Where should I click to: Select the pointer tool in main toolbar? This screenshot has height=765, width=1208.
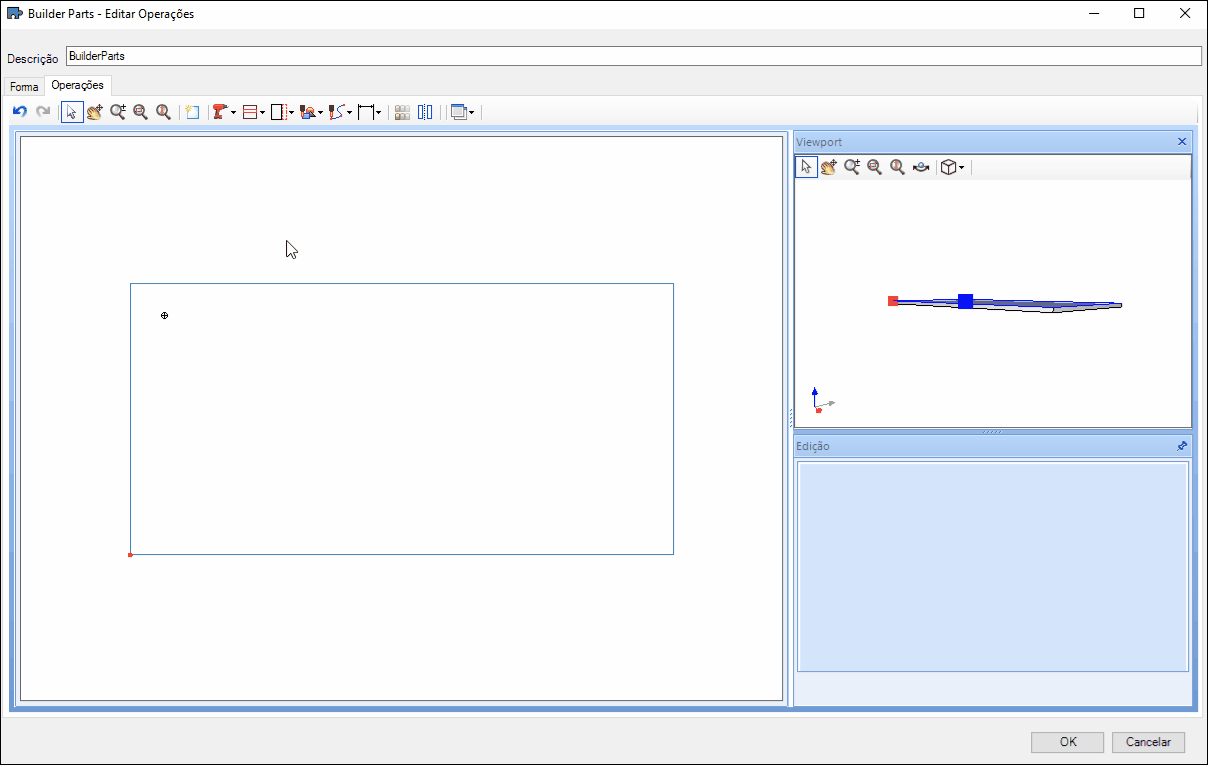click(72, 112)
